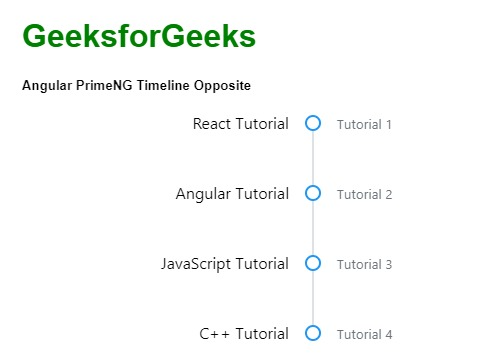
Task: Click the GeeksforGeeks green heading
Action: coord(139,36)
